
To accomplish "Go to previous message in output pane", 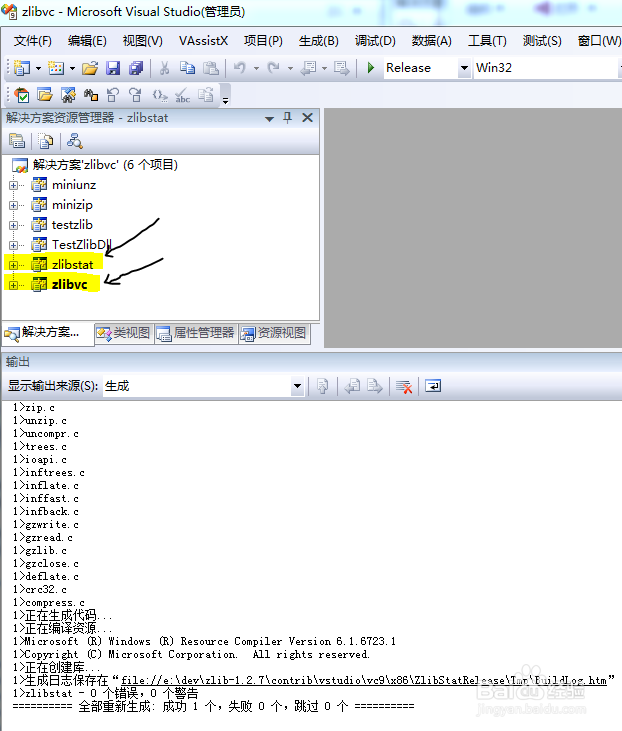I will coord(352,386).
